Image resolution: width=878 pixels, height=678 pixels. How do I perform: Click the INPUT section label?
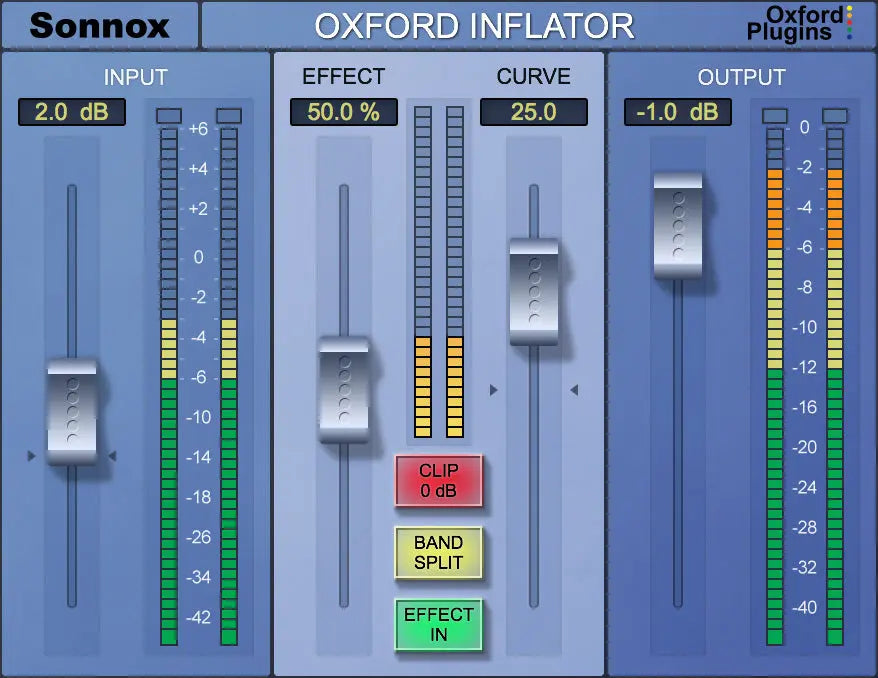pyautogui.click(x=136, y=77)
